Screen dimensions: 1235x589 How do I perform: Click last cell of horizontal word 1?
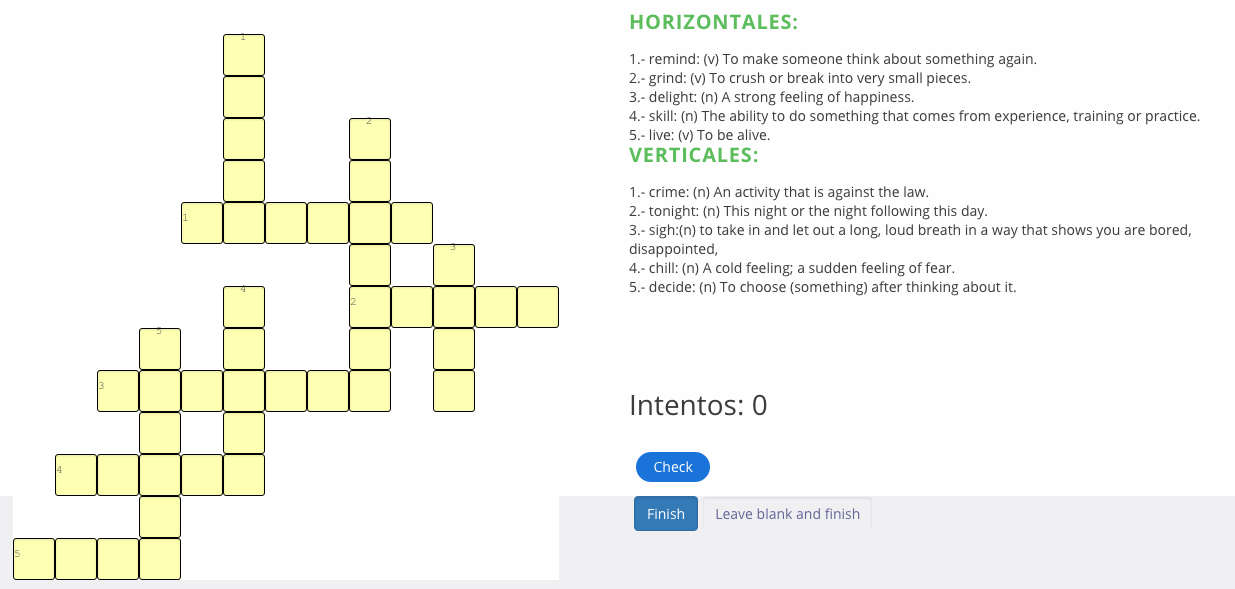click(x=412, y=223)
